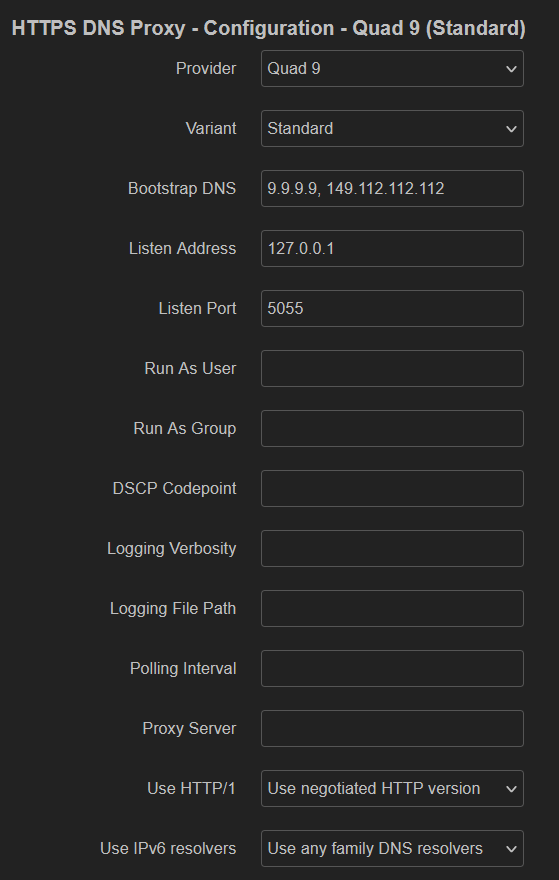Click the Run As Group input box
The image size is (559, 880).
[x=392, y=429]
